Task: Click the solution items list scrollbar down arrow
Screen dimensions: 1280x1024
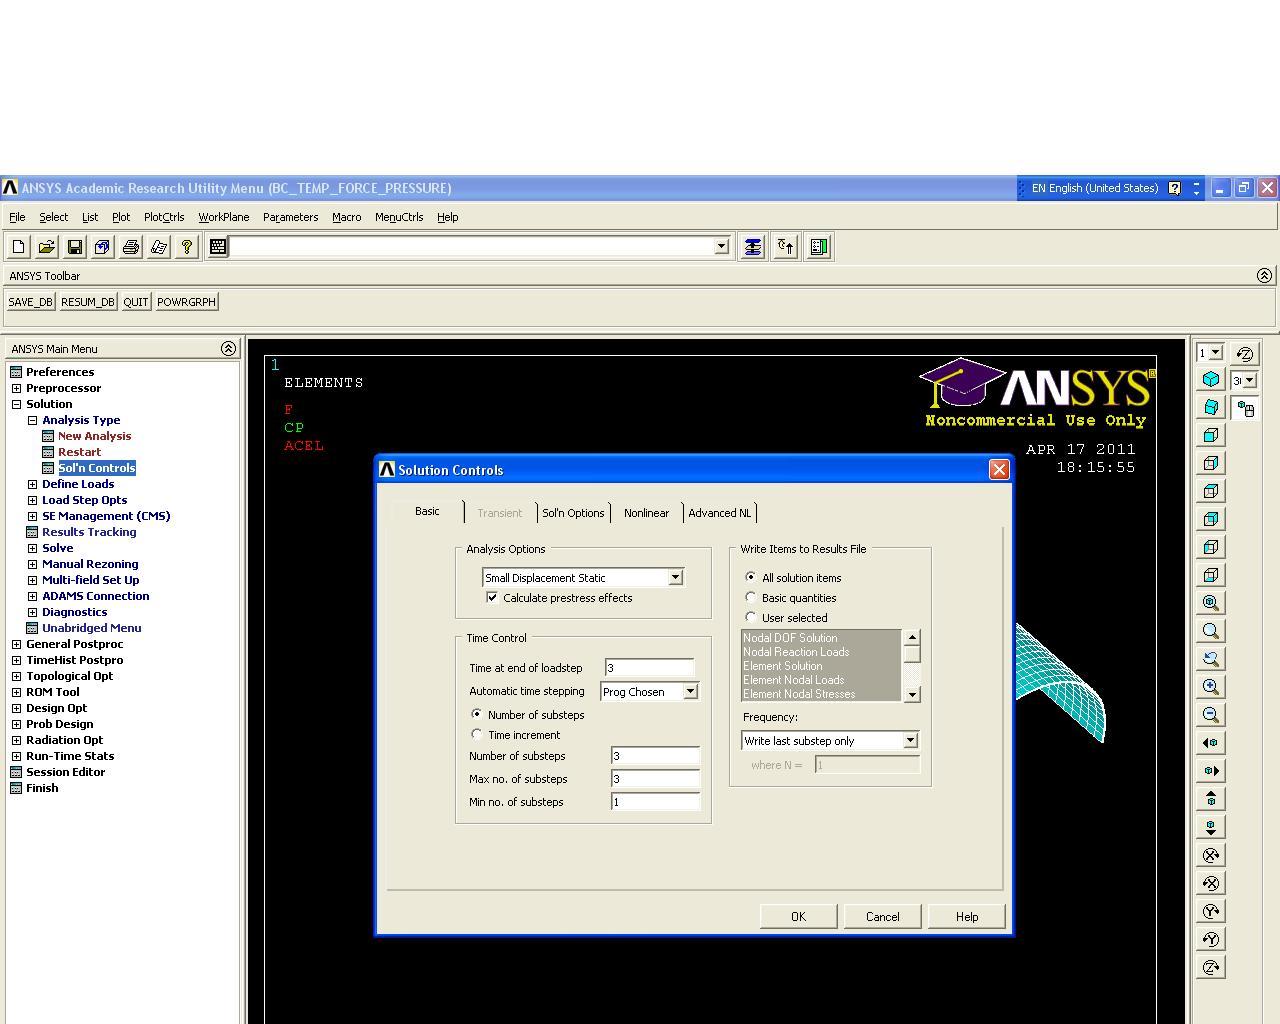Action: coord(911,694)
